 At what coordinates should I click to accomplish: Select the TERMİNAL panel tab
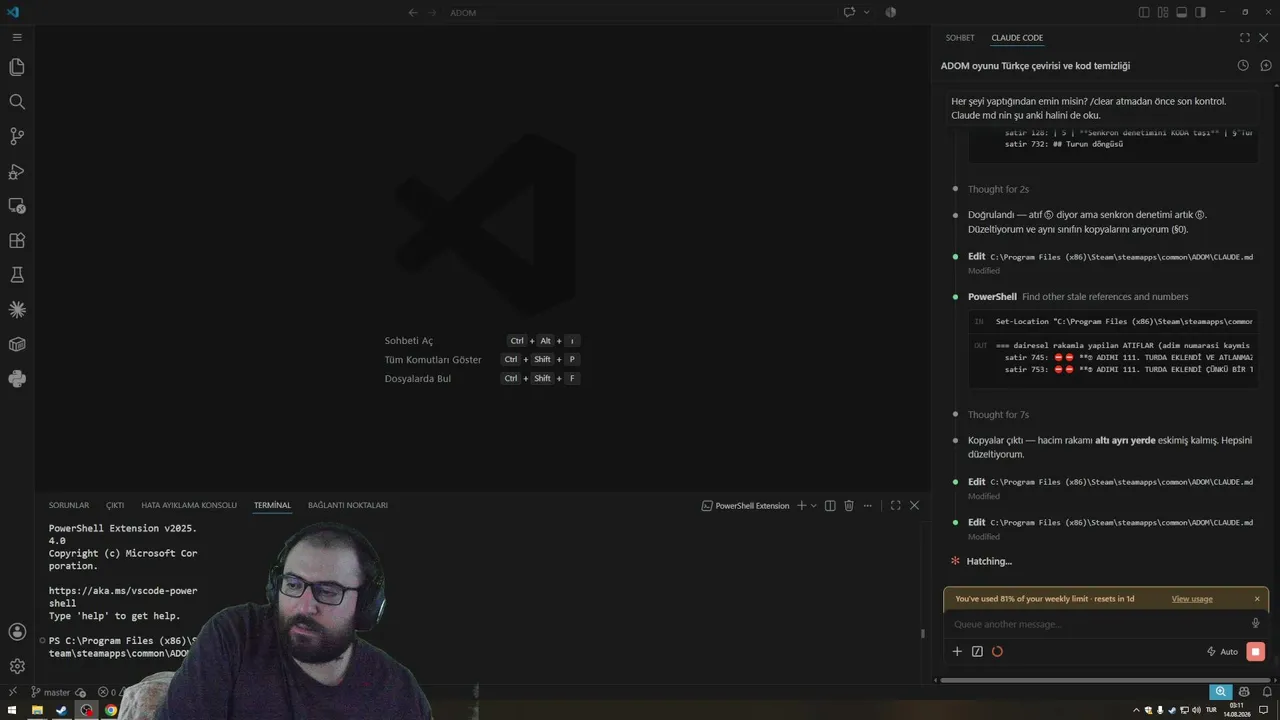(272, 506)
